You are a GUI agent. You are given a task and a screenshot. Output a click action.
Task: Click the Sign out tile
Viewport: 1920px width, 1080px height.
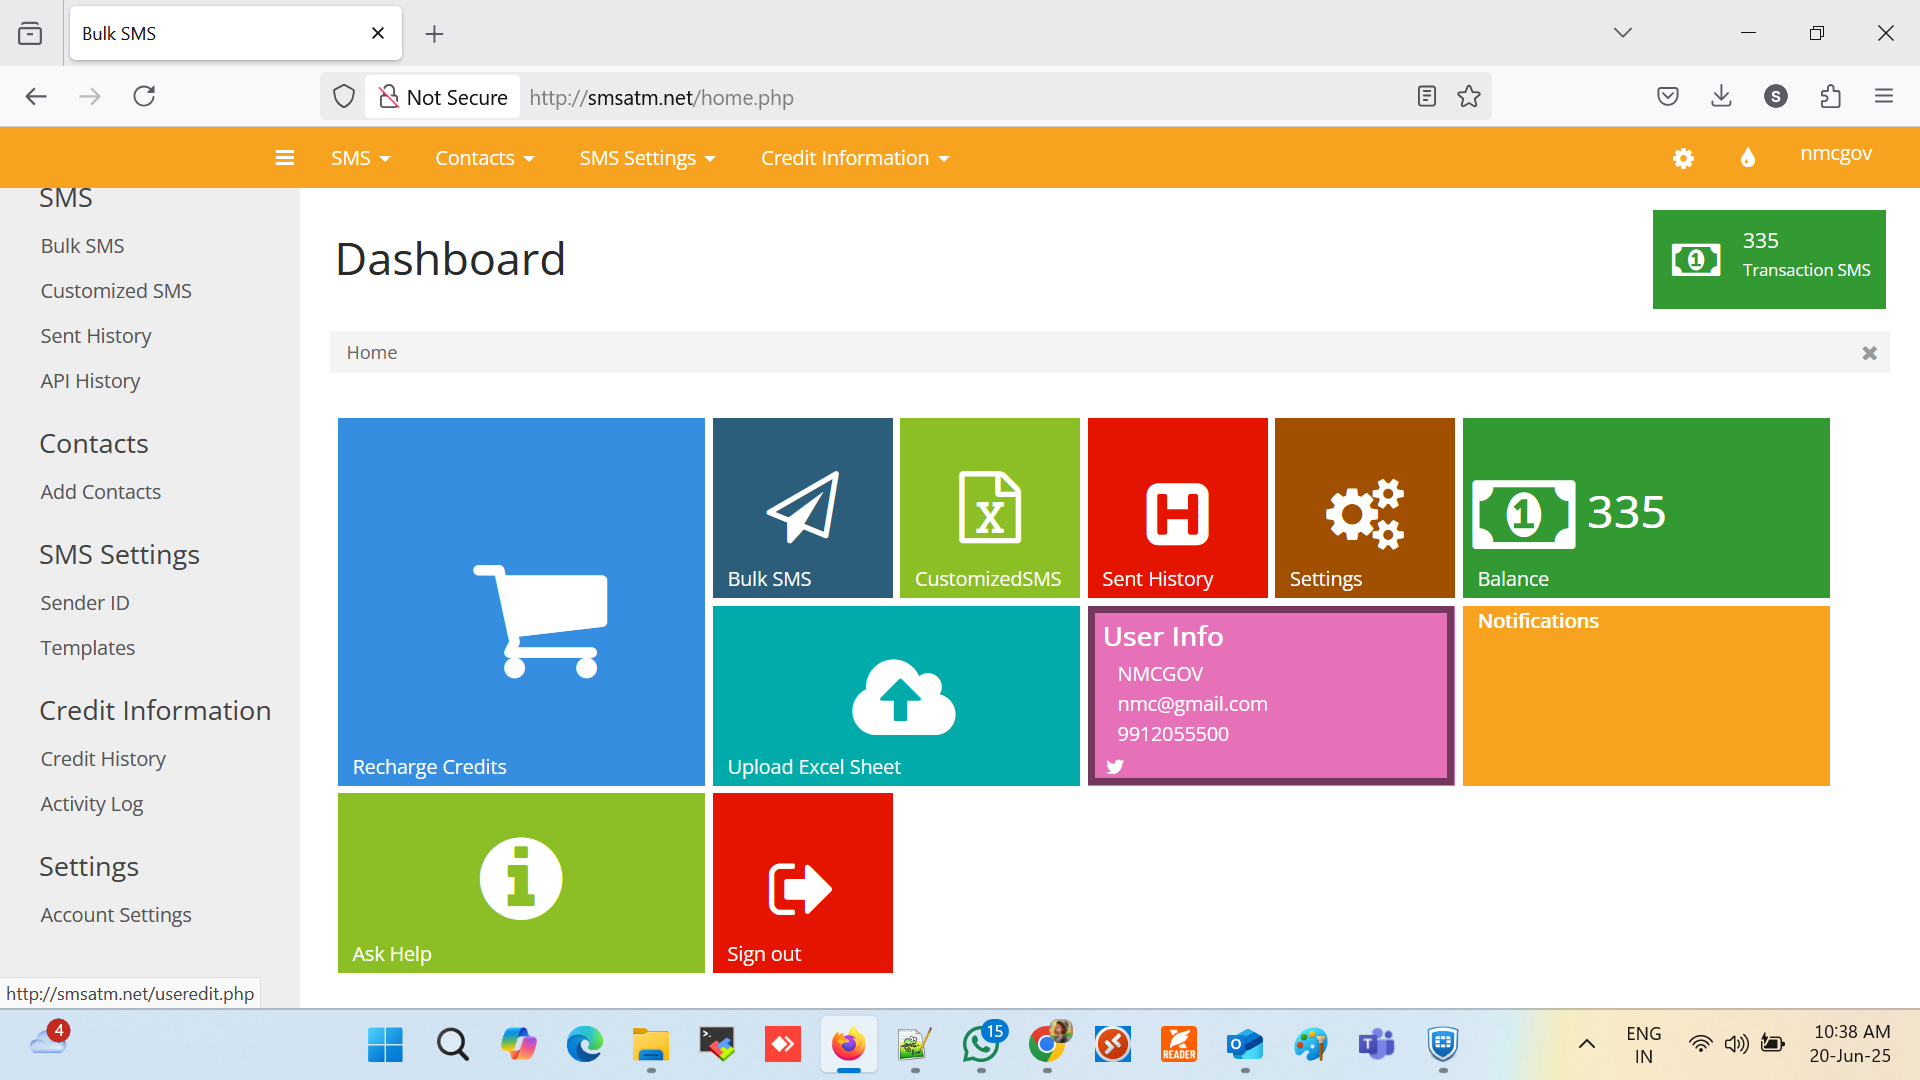tap(802, 882)
